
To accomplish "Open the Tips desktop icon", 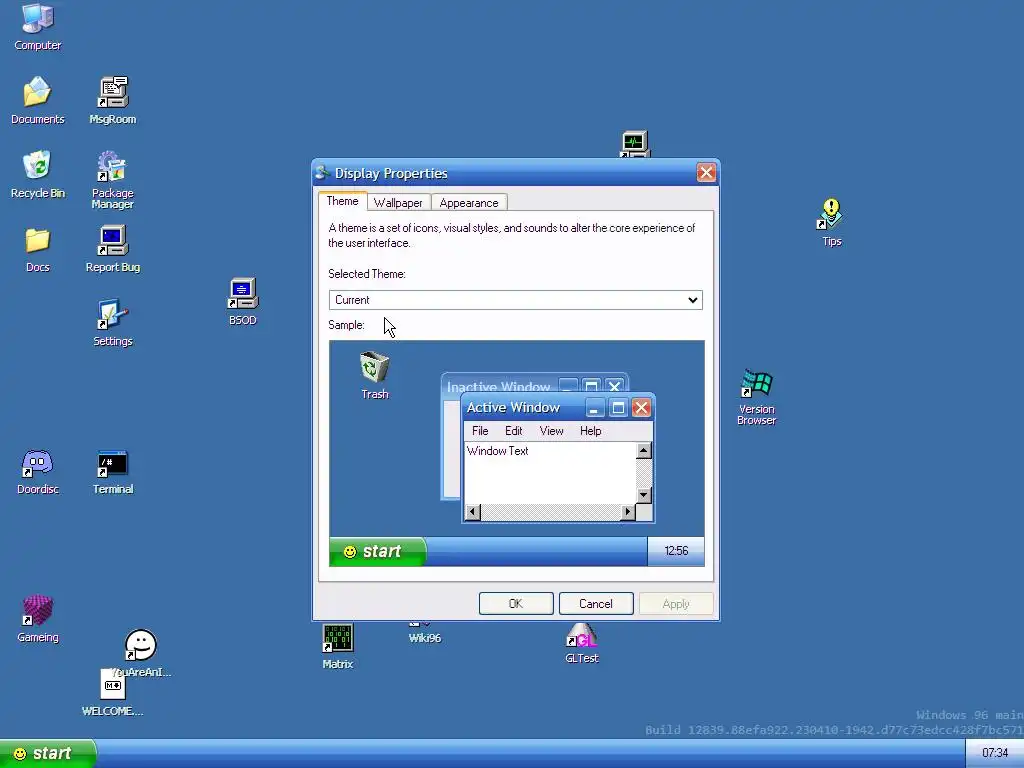I will [x=831, y=222].
